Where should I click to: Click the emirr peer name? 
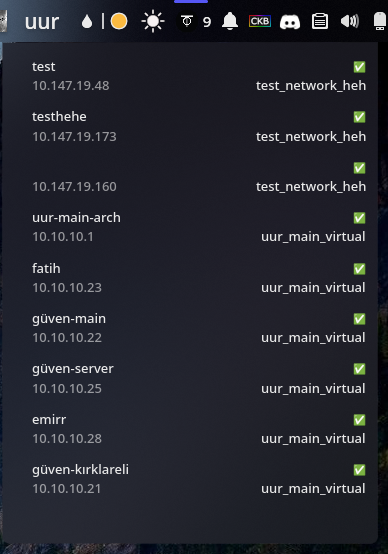[x=49, y=420]
